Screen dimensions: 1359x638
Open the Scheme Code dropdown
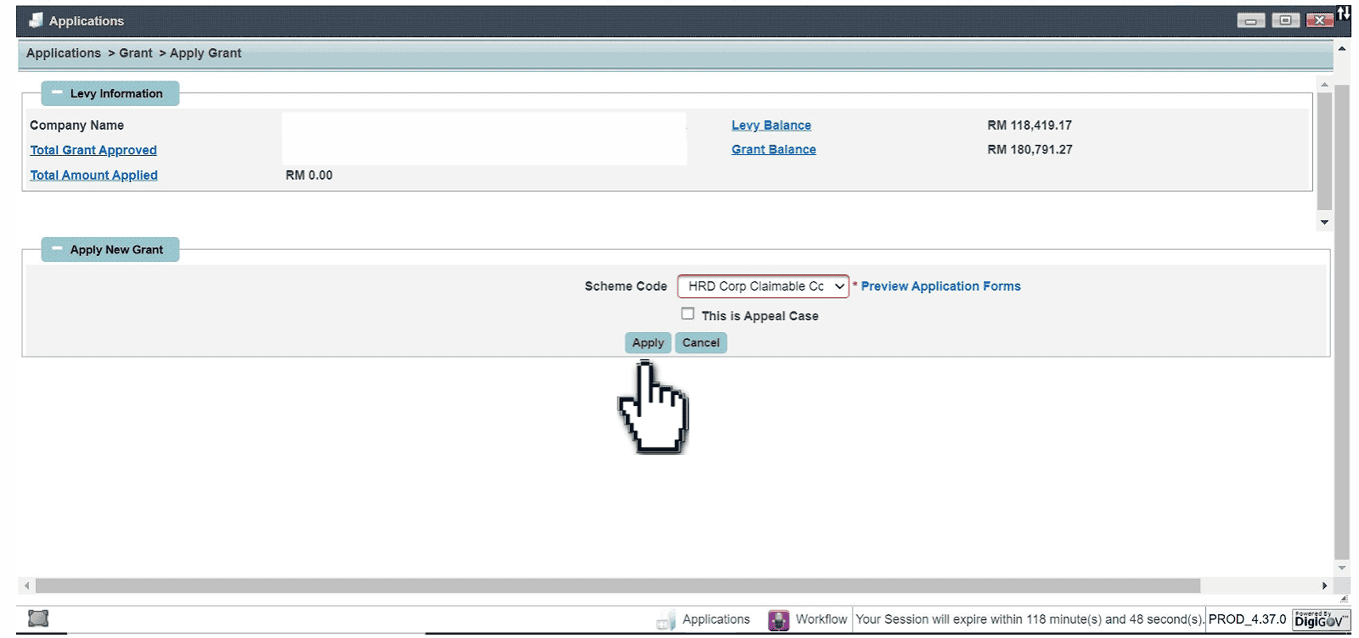763,286
